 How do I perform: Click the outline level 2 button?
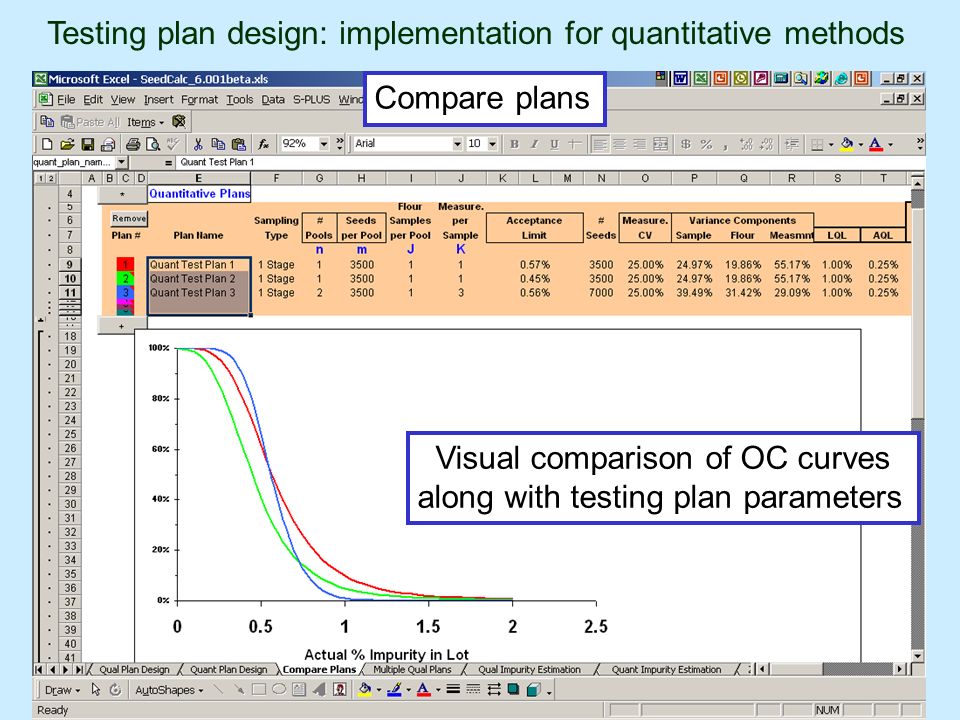tap(51, 178)
